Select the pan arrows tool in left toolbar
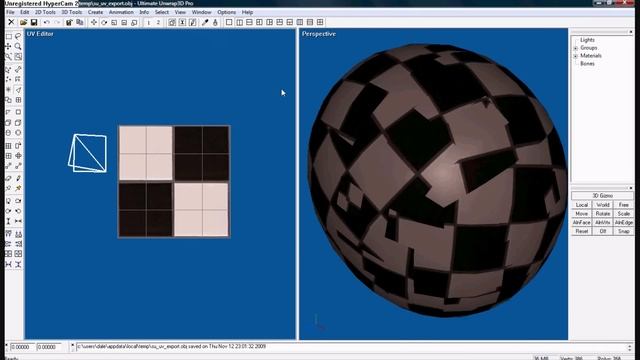The height and width of the screenshot is (360, 640). click(x=9, y=47)
